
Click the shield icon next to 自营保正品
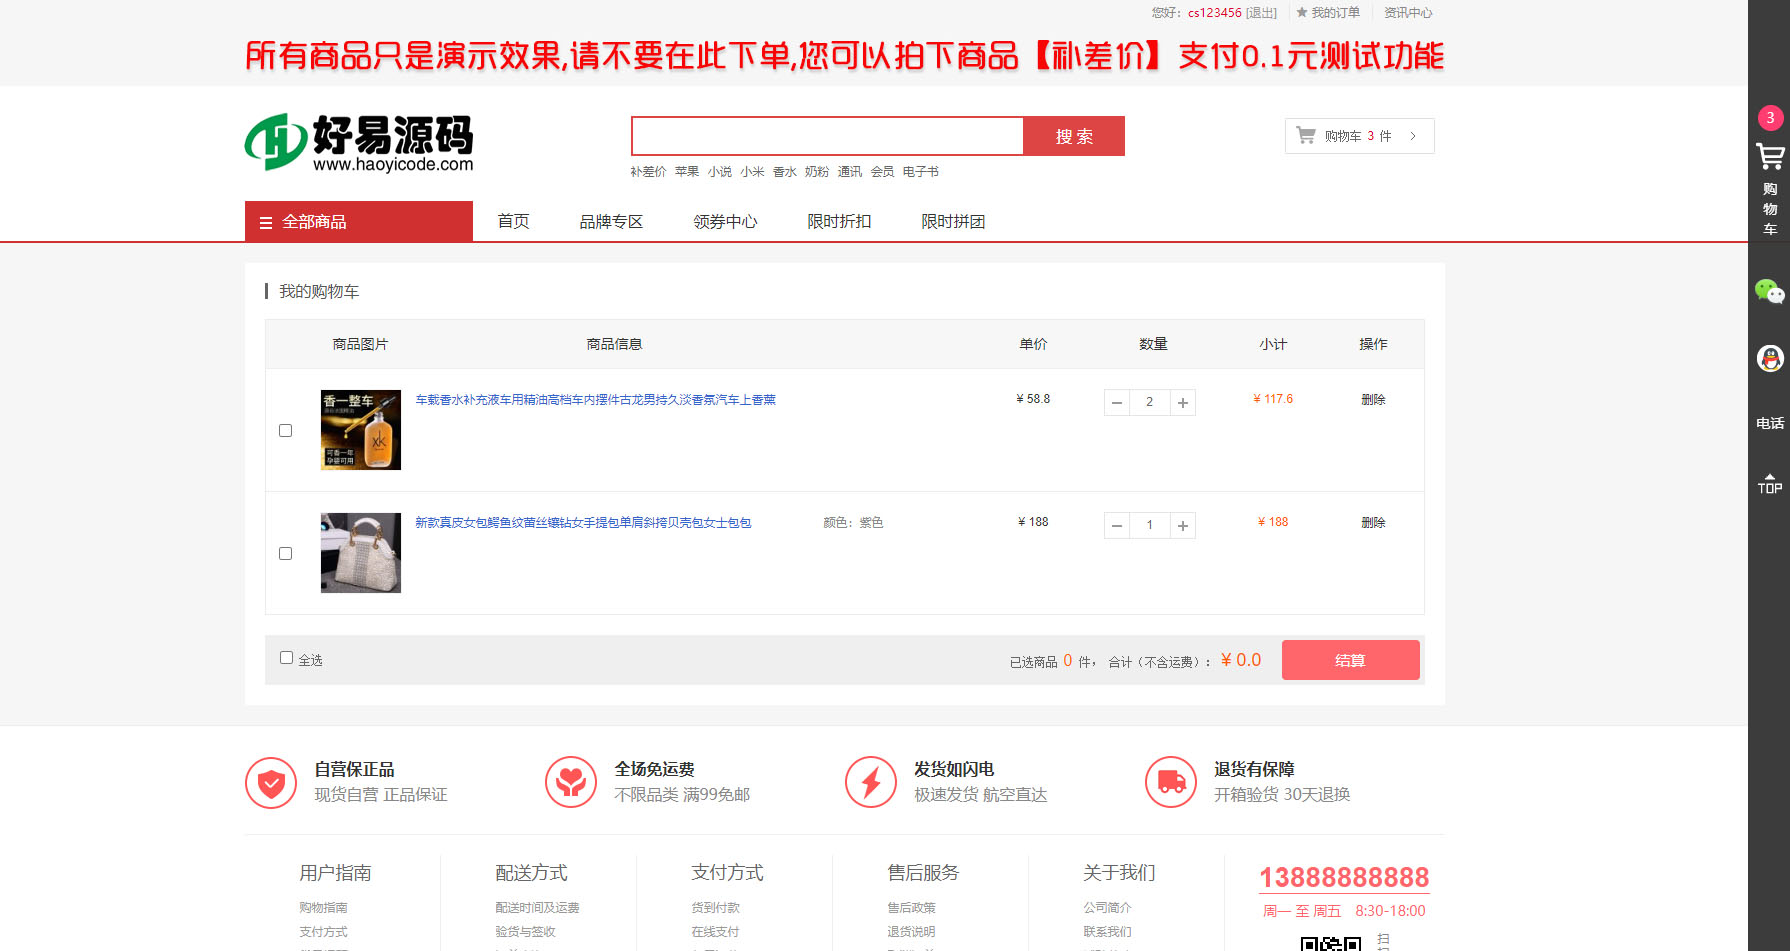(x=270, y=782)
